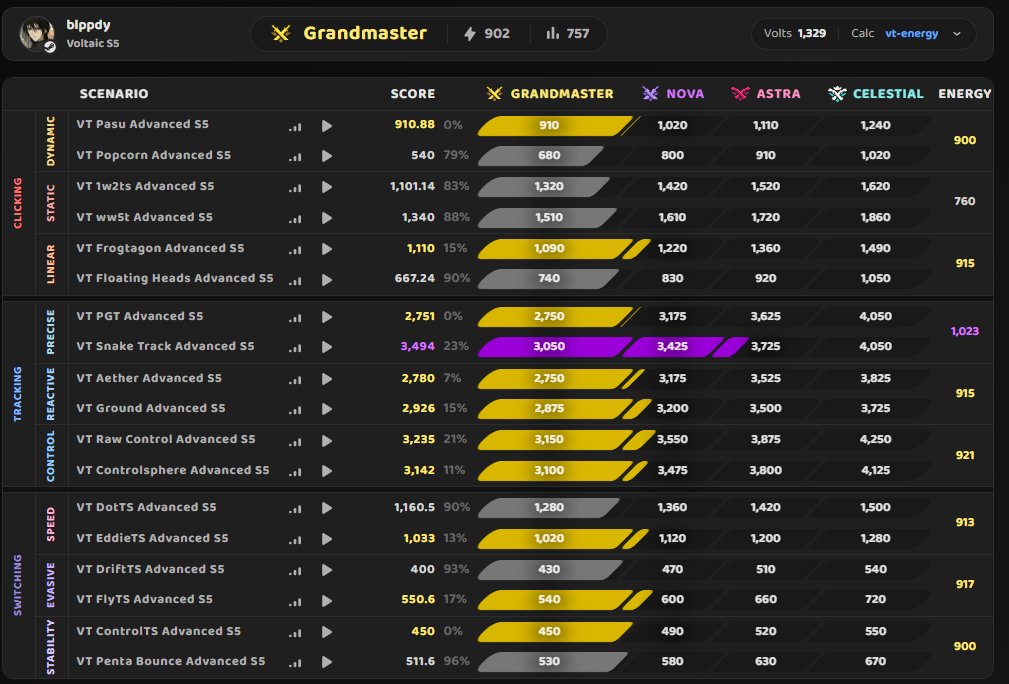
Task: Open leaderboard chart icon for VT Controlsphere Advanced S5
Action: pos(295,472)
